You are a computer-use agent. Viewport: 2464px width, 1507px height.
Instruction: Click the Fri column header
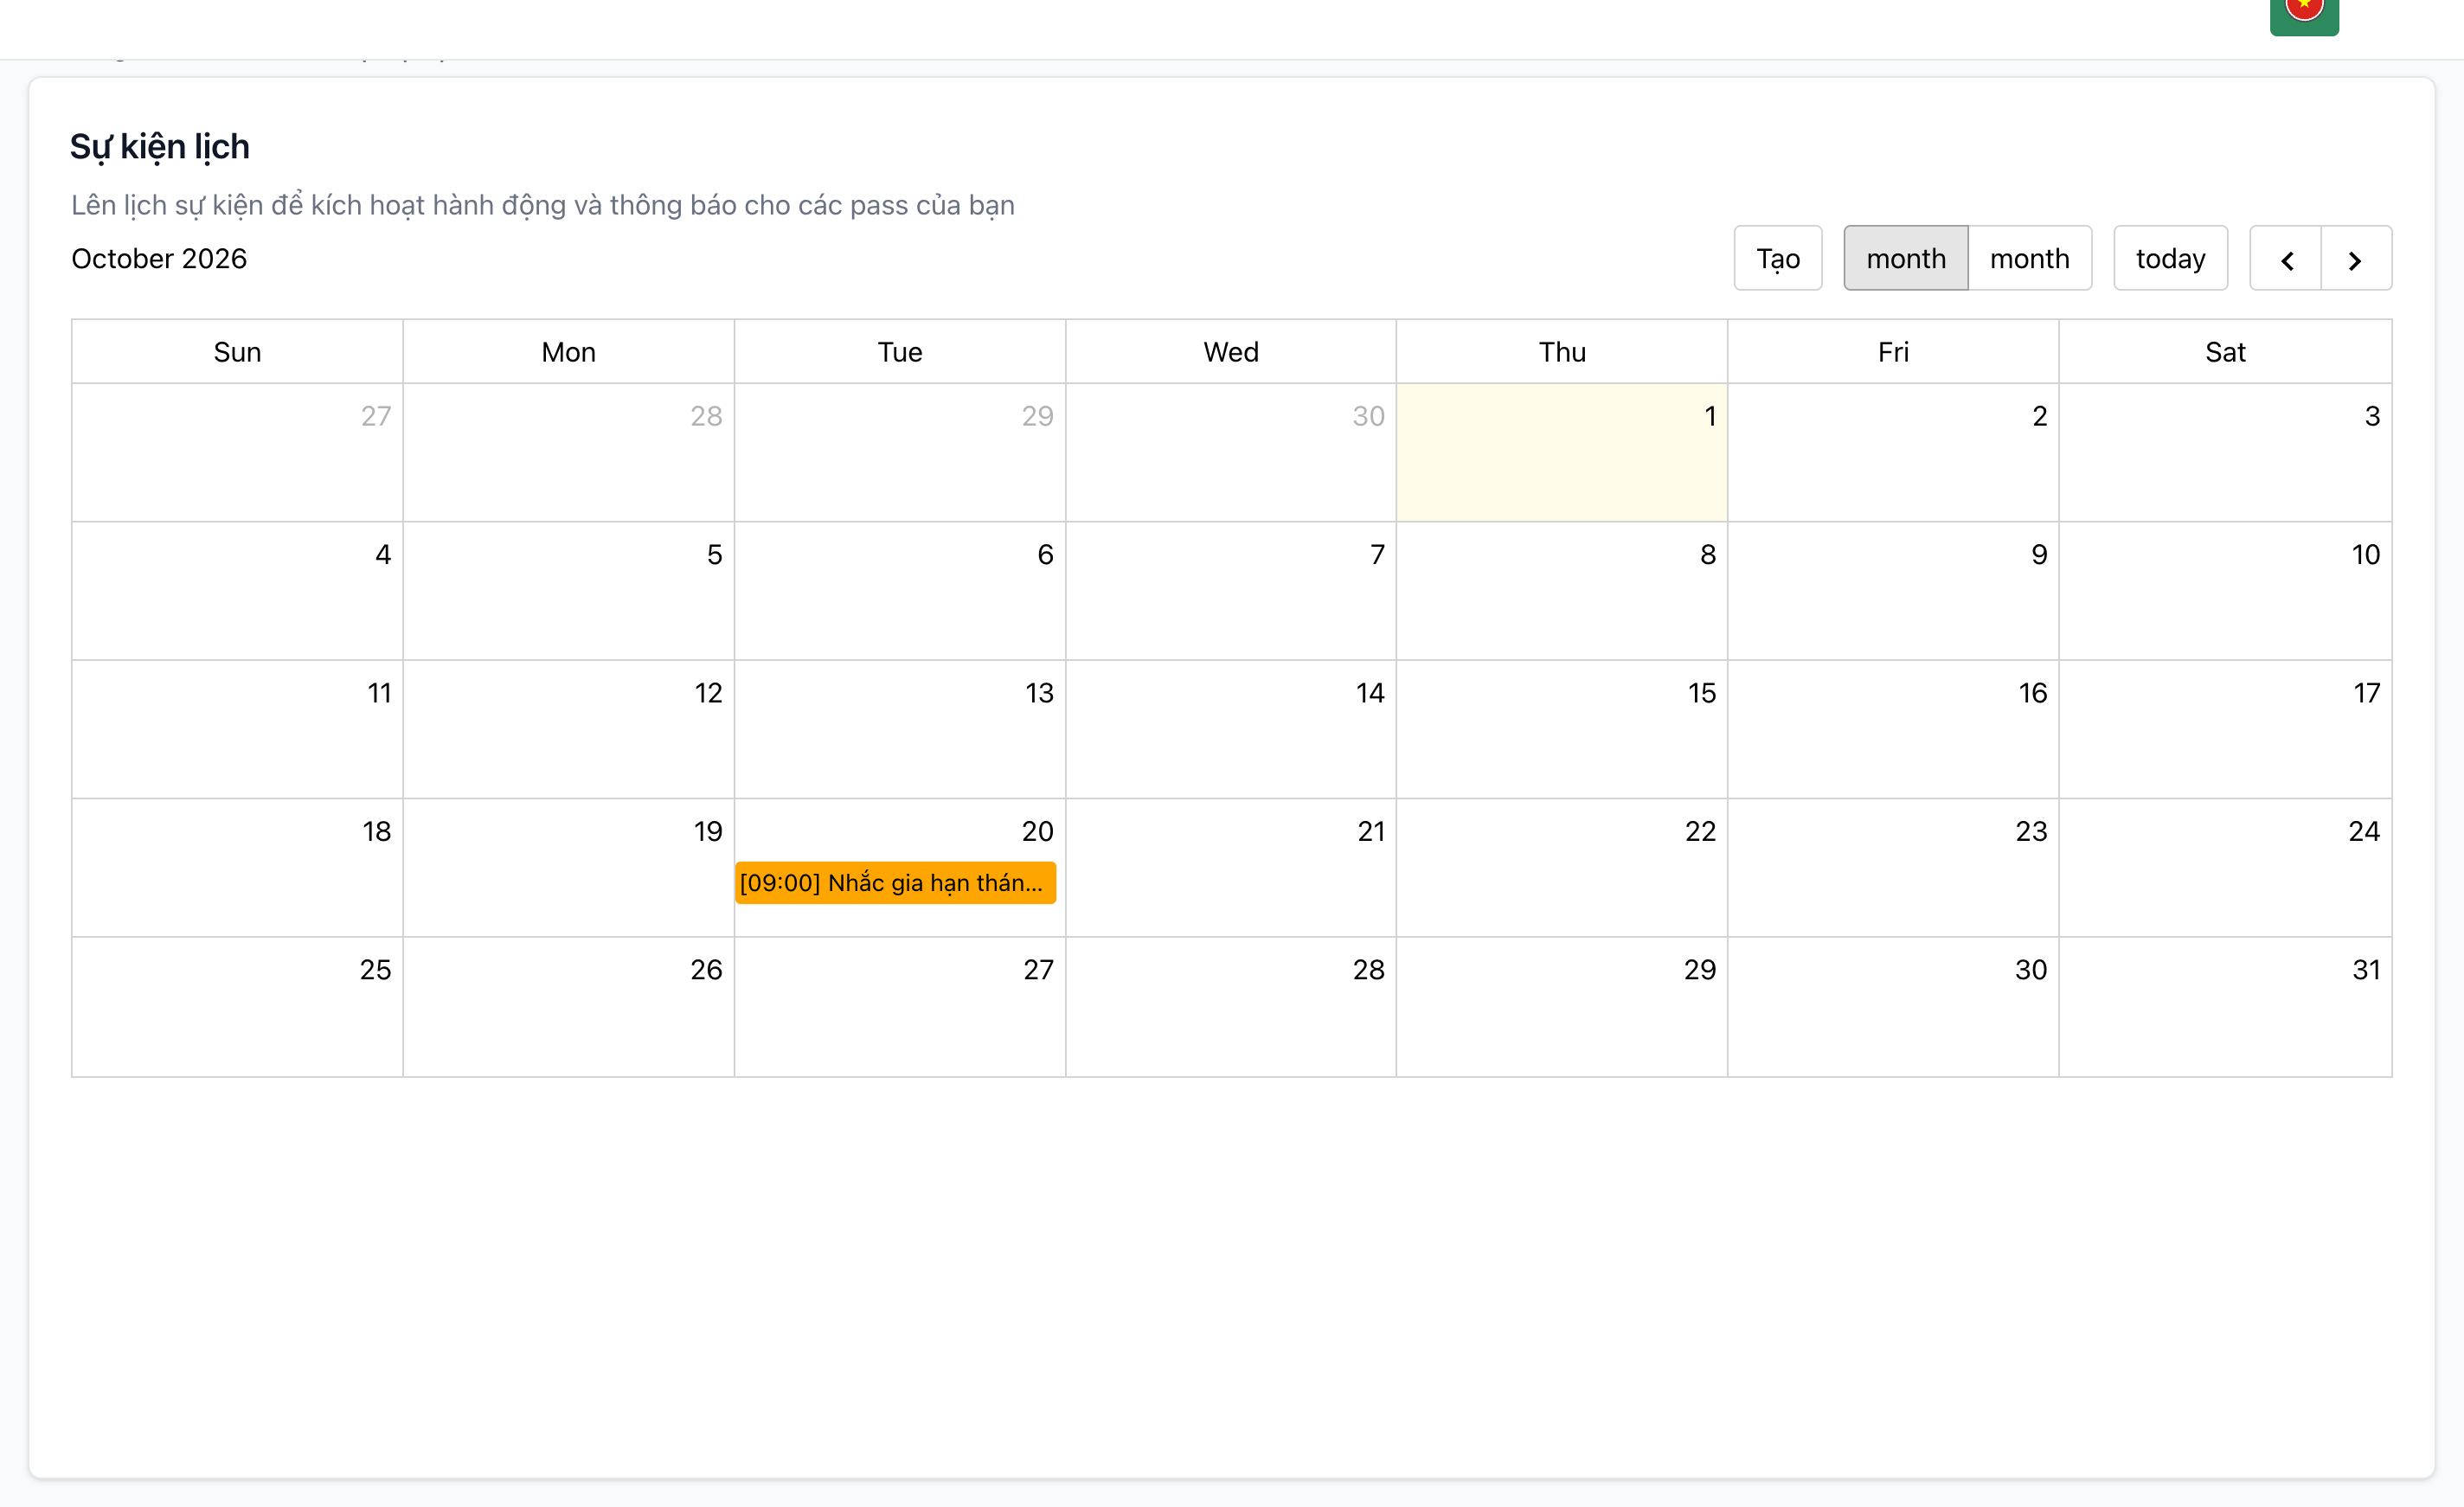pyautogui.click(x=1893, y=352)
